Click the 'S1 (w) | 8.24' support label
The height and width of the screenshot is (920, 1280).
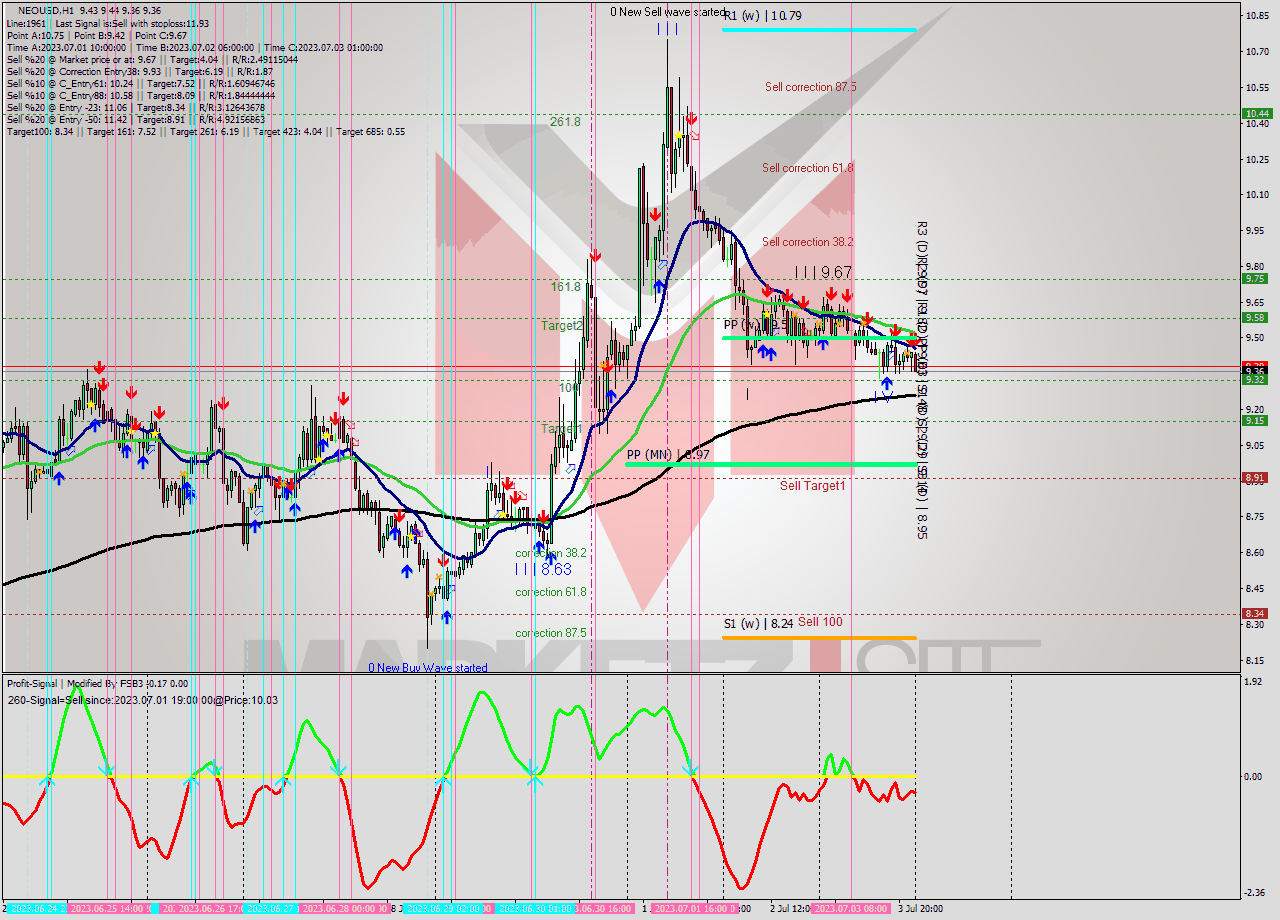coord(758,623)
